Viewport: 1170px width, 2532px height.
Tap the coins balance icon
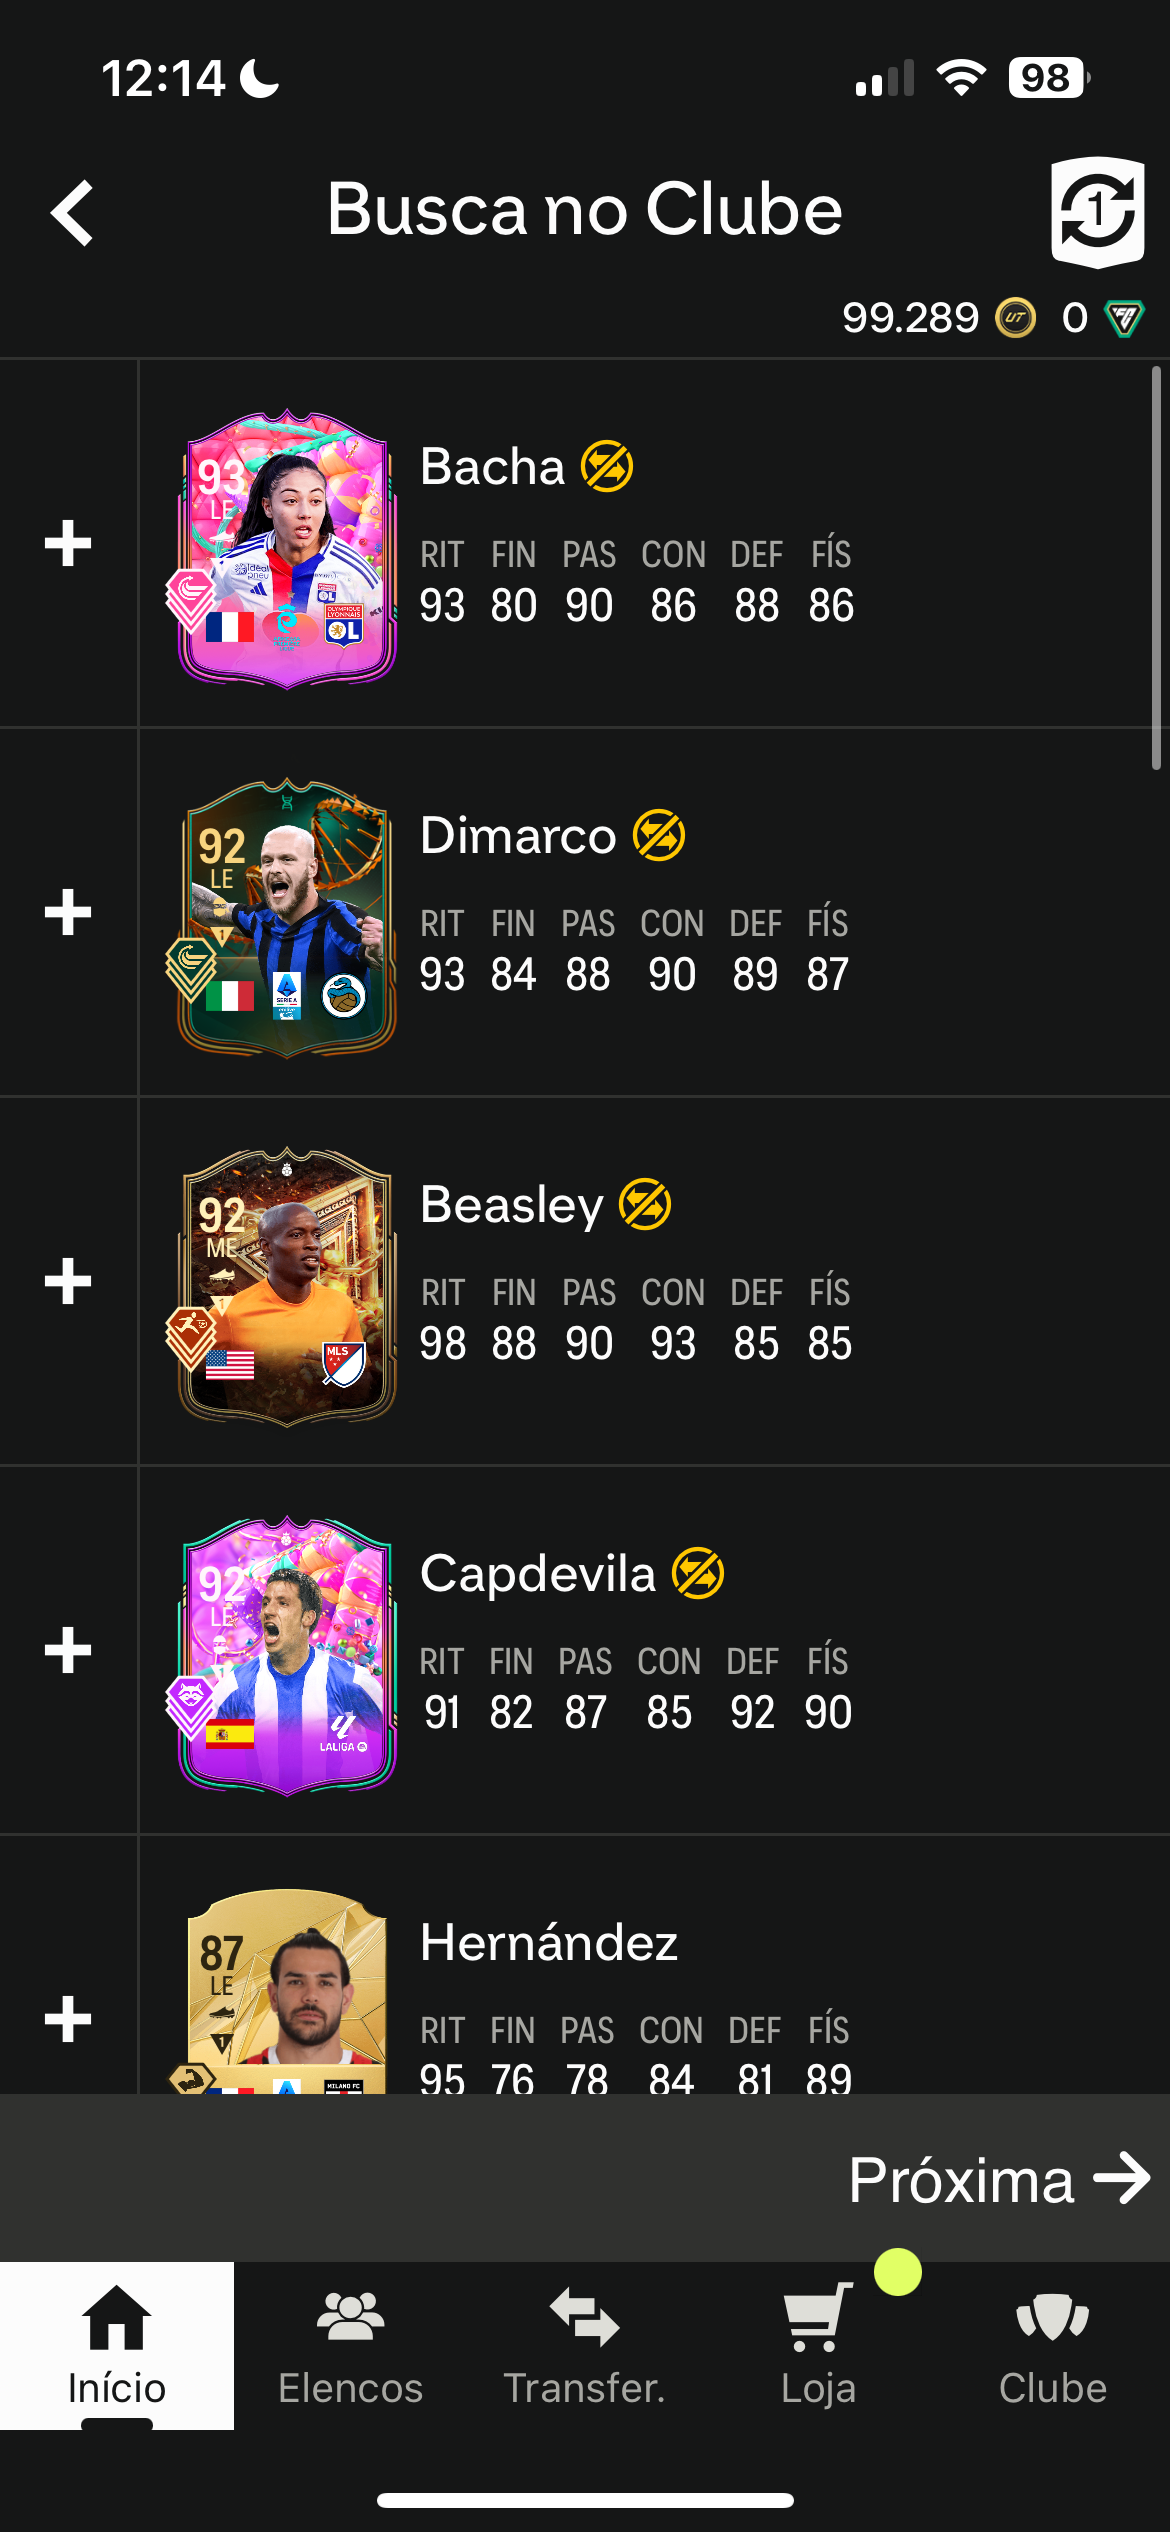pyautogui.click(x=1015, y=318)
